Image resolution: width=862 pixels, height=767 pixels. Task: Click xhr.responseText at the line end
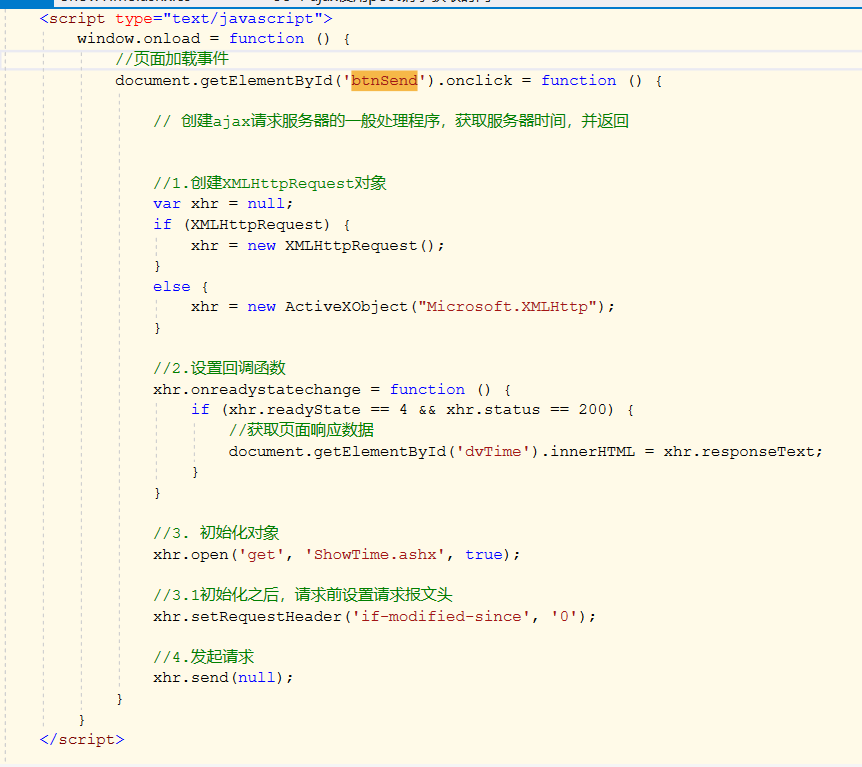[738, 452]
